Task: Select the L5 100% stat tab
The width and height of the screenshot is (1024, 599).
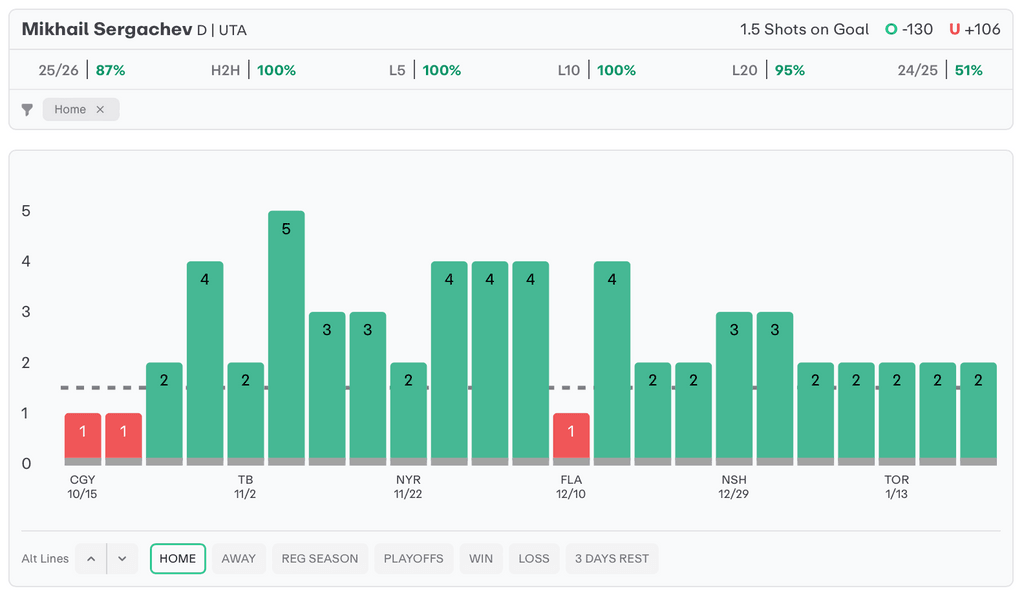Action: [425, 70]
